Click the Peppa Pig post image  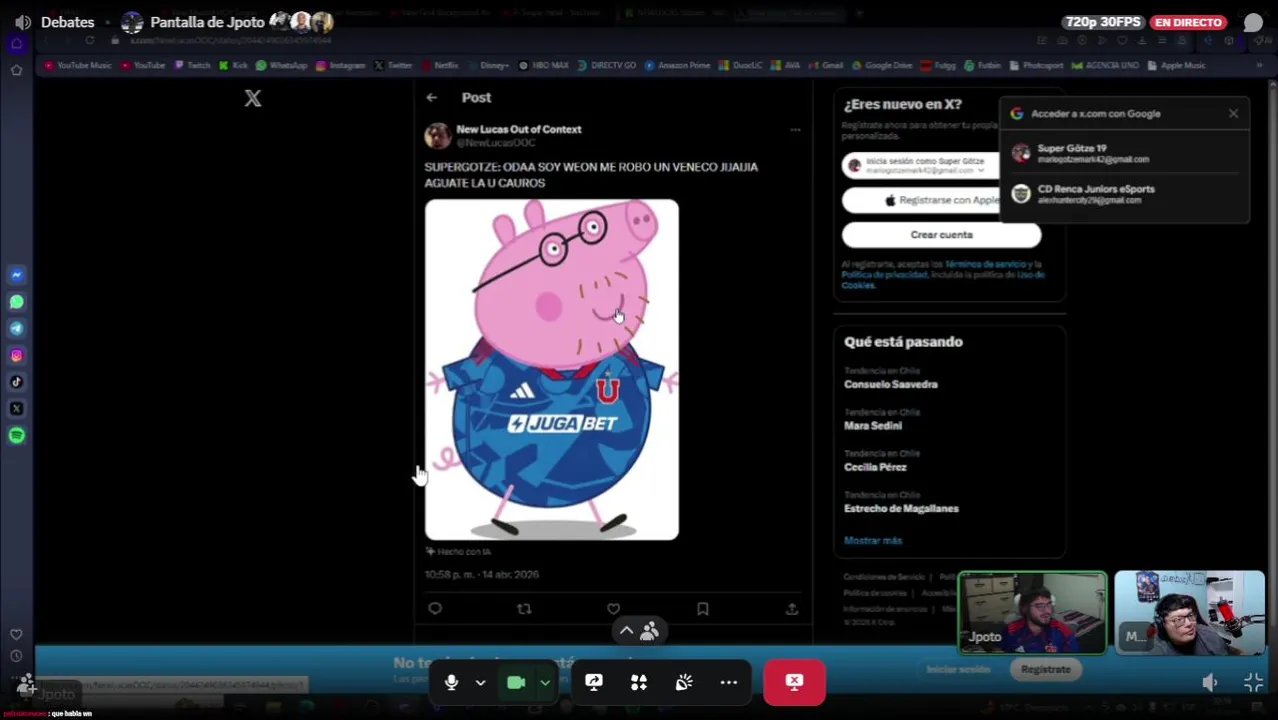click(552, 370)
